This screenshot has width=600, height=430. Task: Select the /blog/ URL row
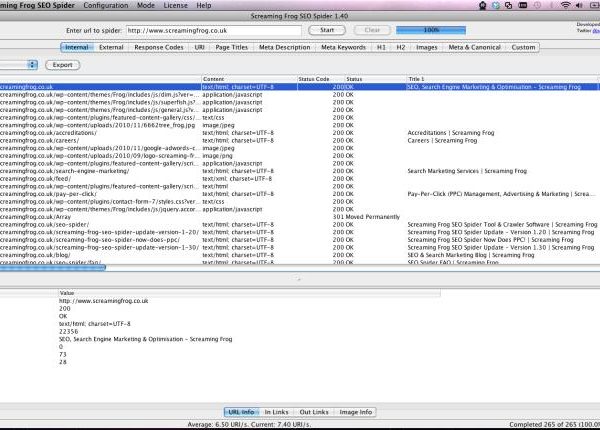click(x=300, y=255)
